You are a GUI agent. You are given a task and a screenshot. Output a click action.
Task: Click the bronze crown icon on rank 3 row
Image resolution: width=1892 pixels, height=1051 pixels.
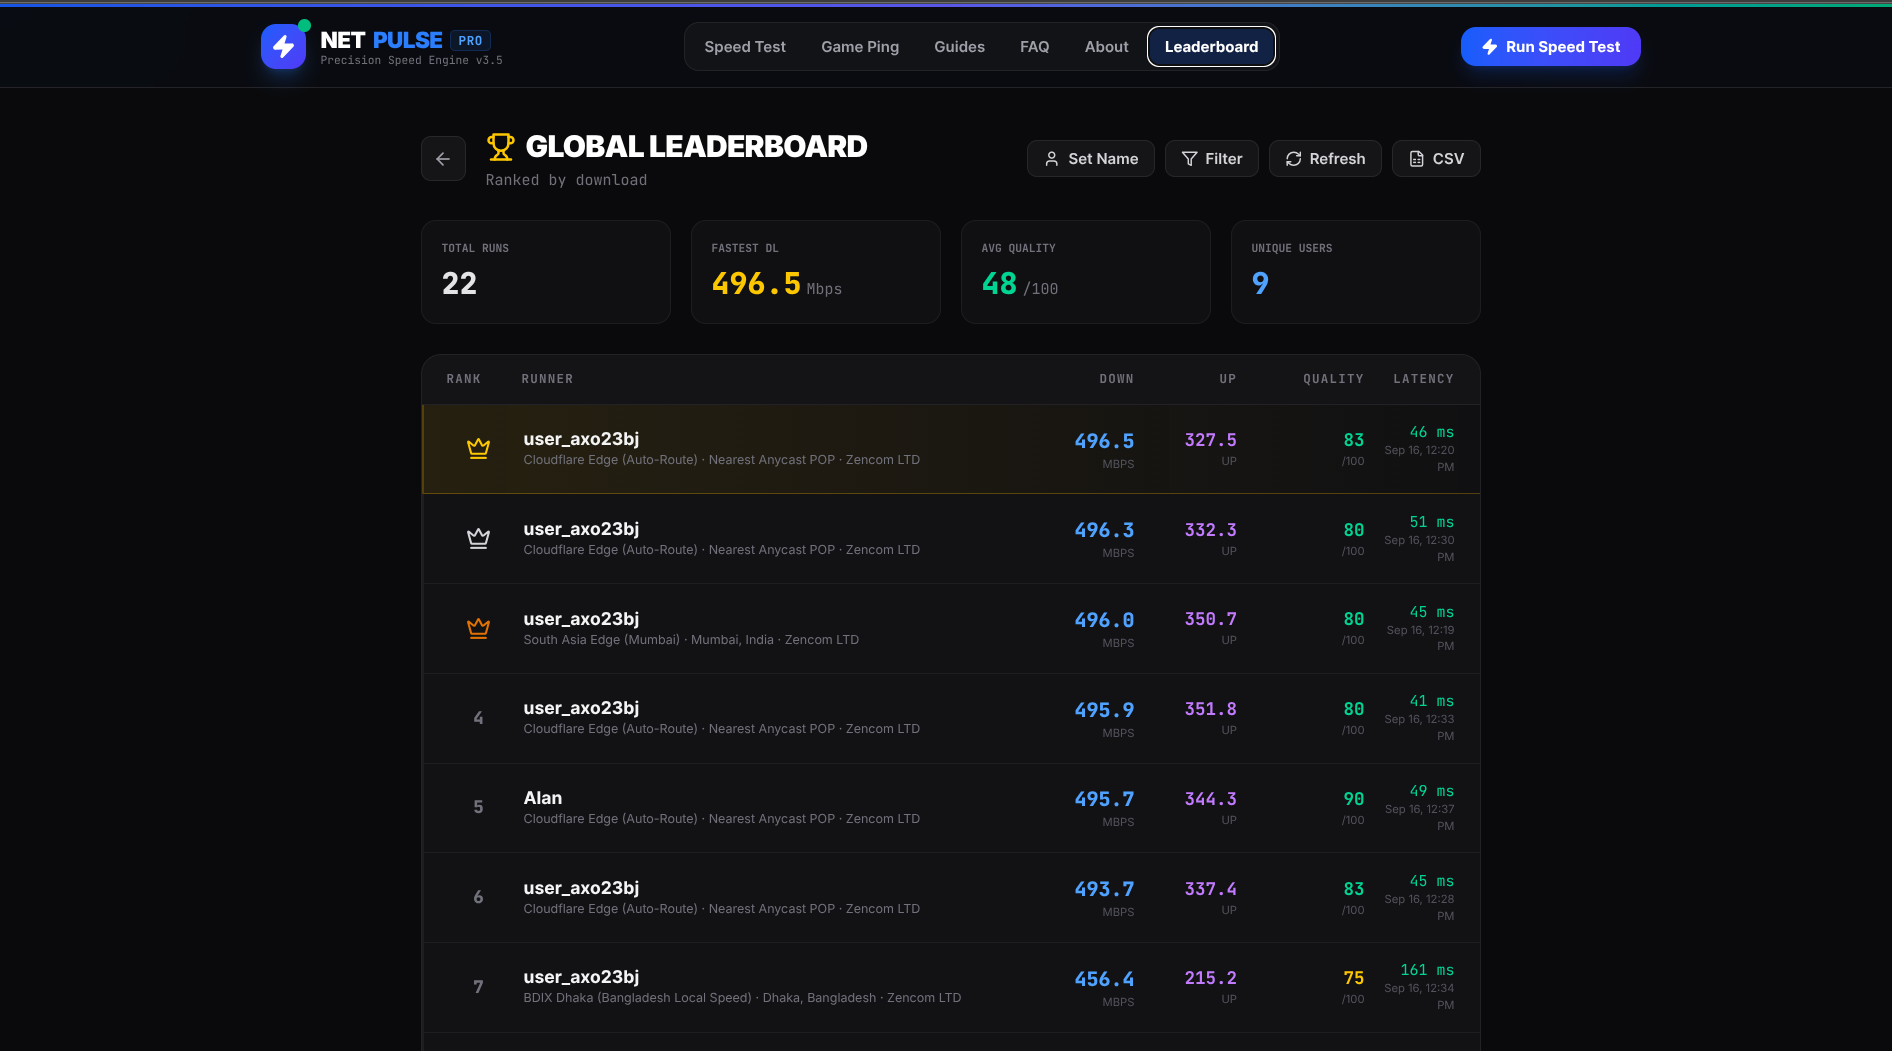click(478, 628)
